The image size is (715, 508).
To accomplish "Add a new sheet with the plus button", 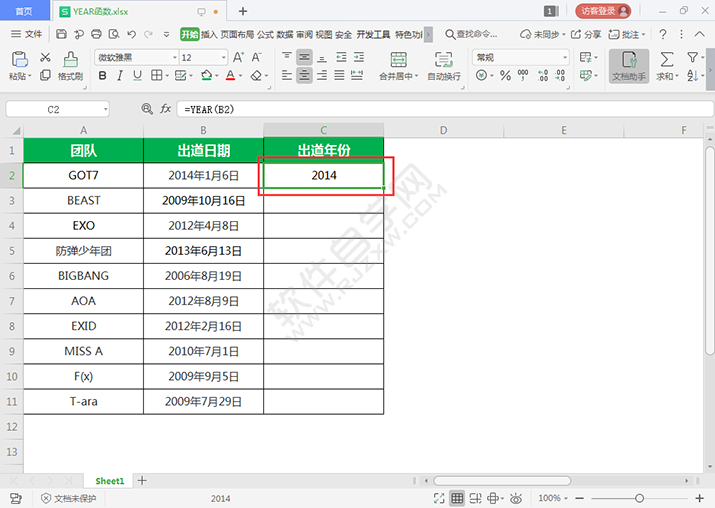I will pos(142,480).
